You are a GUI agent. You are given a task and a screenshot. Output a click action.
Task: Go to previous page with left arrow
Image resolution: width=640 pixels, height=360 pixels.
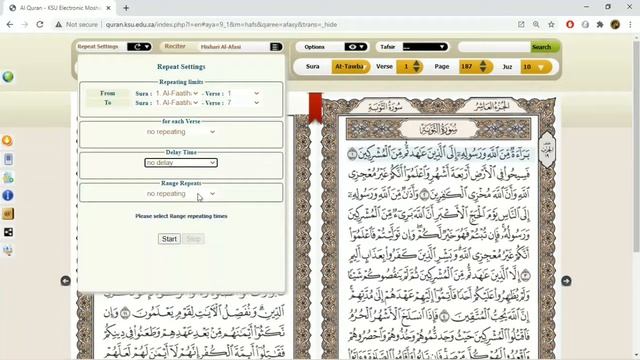pyautogui.click(x=65, y=281)
